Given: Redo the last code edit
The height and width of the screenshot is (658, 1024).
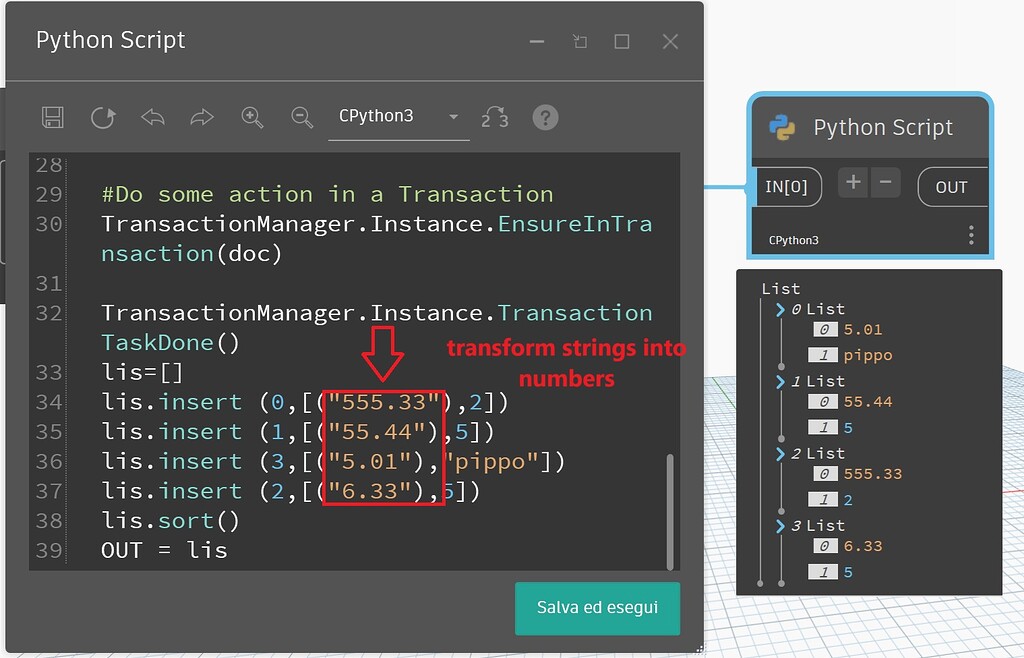Looking at the screenshot, I should pos(202,117).
